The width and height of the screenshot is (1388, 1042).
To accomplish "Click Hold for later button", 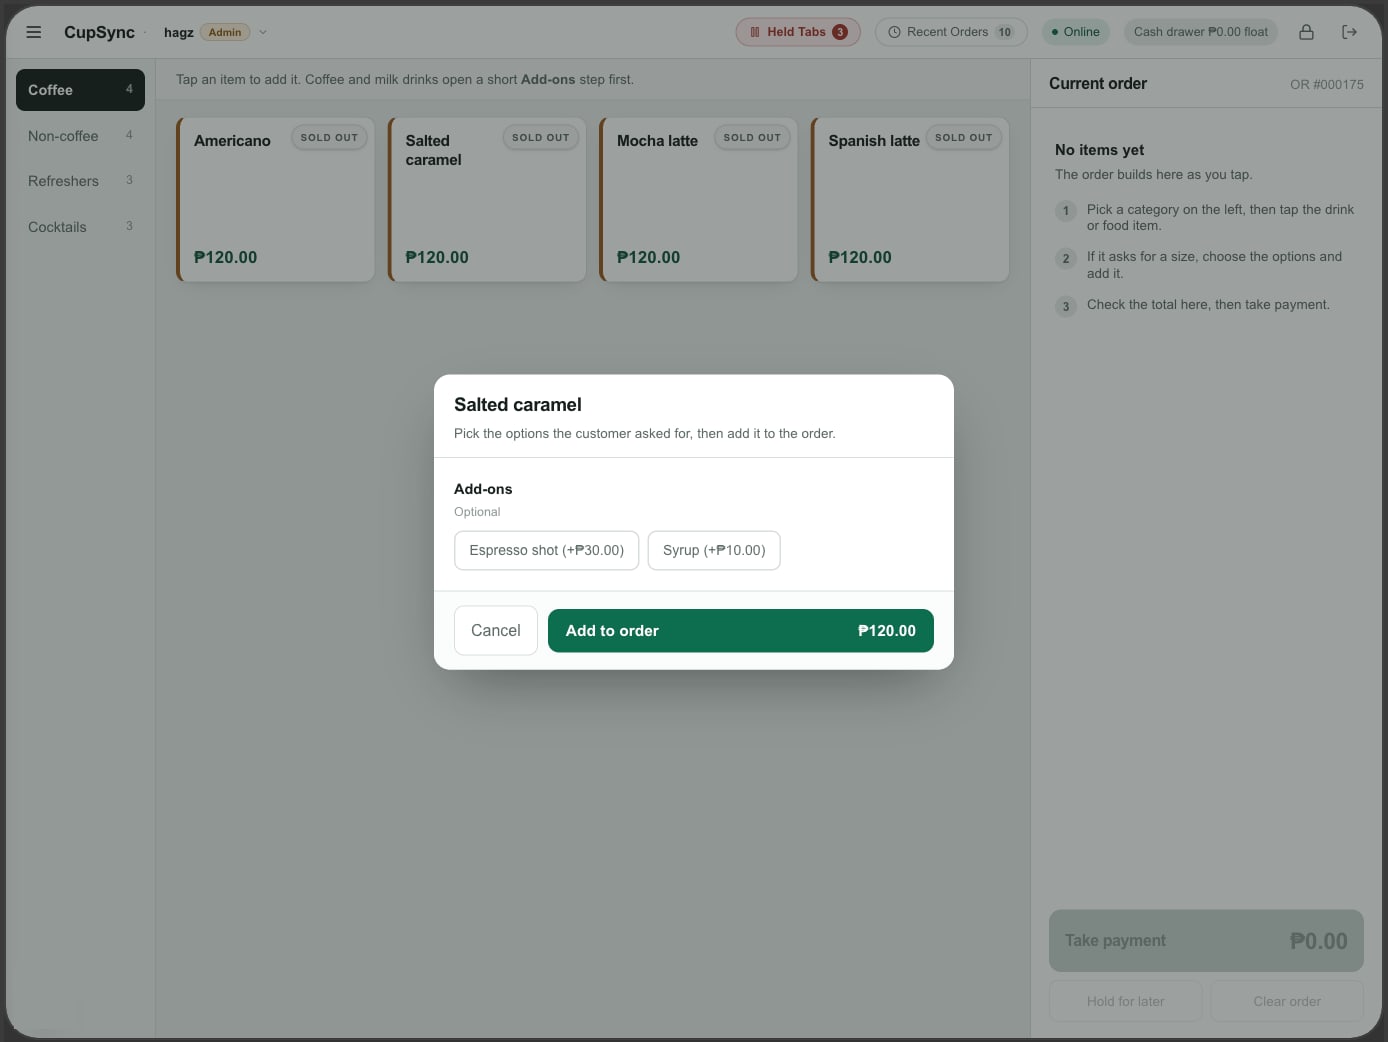I will tap(1125, 1001).
